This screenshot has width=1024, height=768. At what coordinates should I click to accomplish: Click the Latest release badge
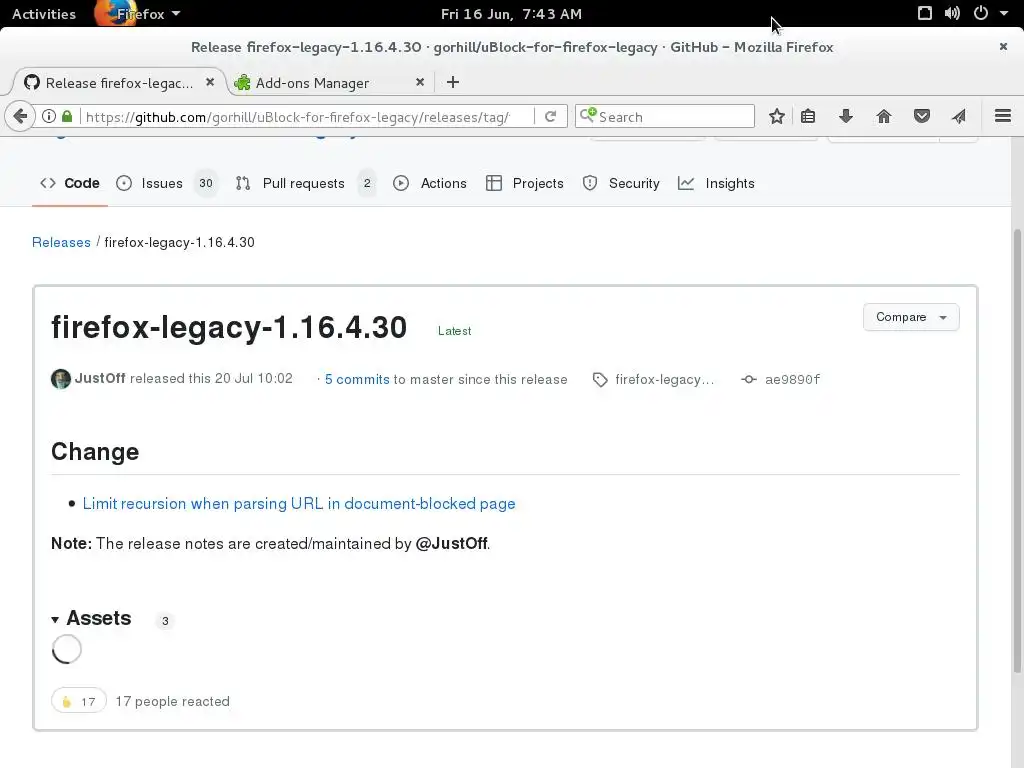click(x=455, y=331)
